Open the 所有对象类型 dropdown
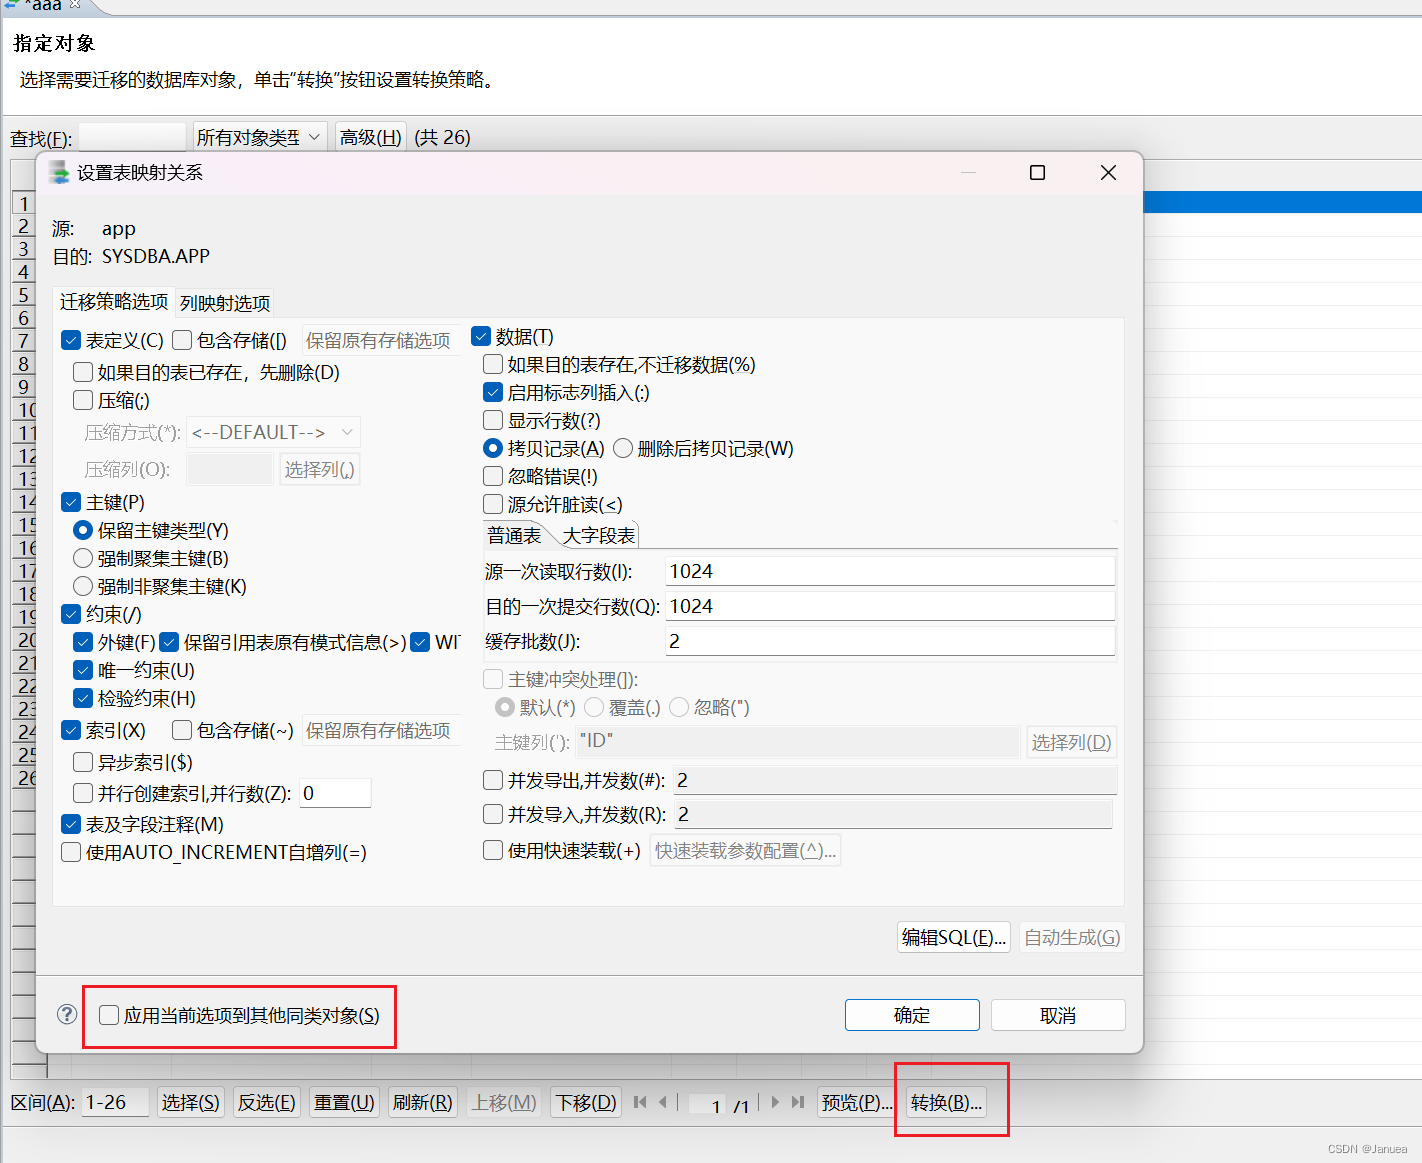The width and height of the screenshot is (1422, 1163). [259, 137]
